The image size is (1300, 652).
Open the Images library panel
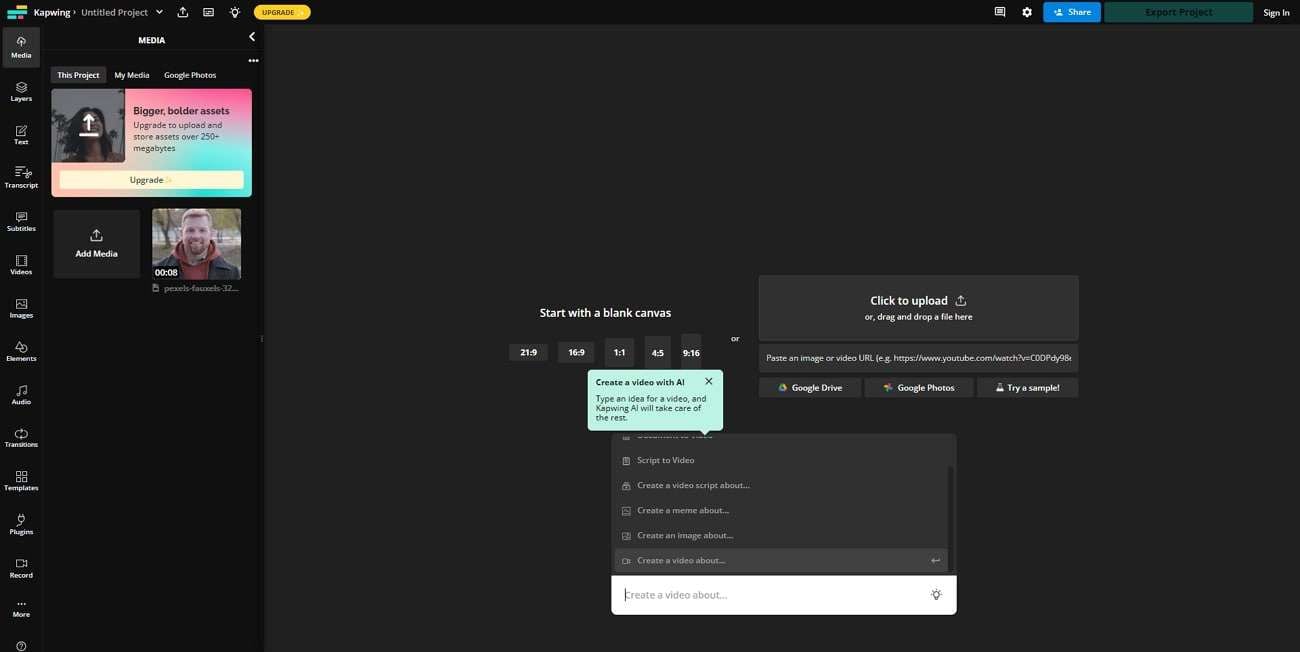click(x=21, y=308)
